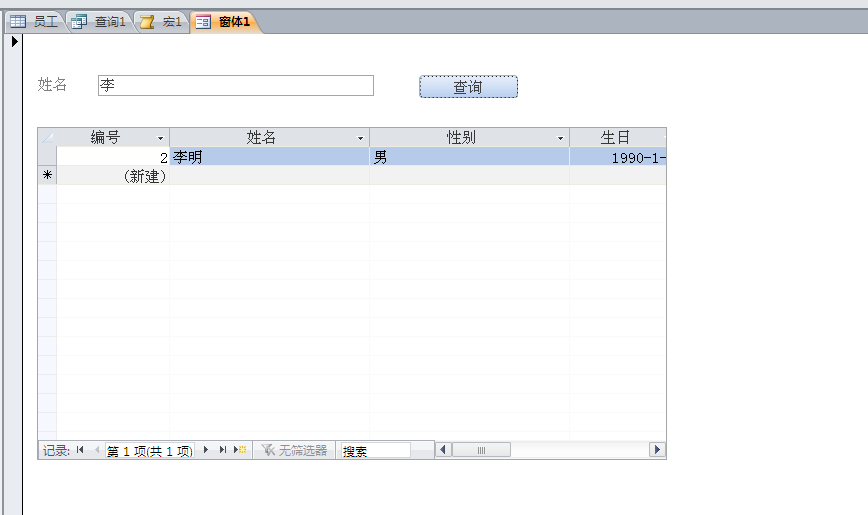This screenshot has width=868, height=515.
Task: Click the 搜索 search box
Action: (376, 451)
